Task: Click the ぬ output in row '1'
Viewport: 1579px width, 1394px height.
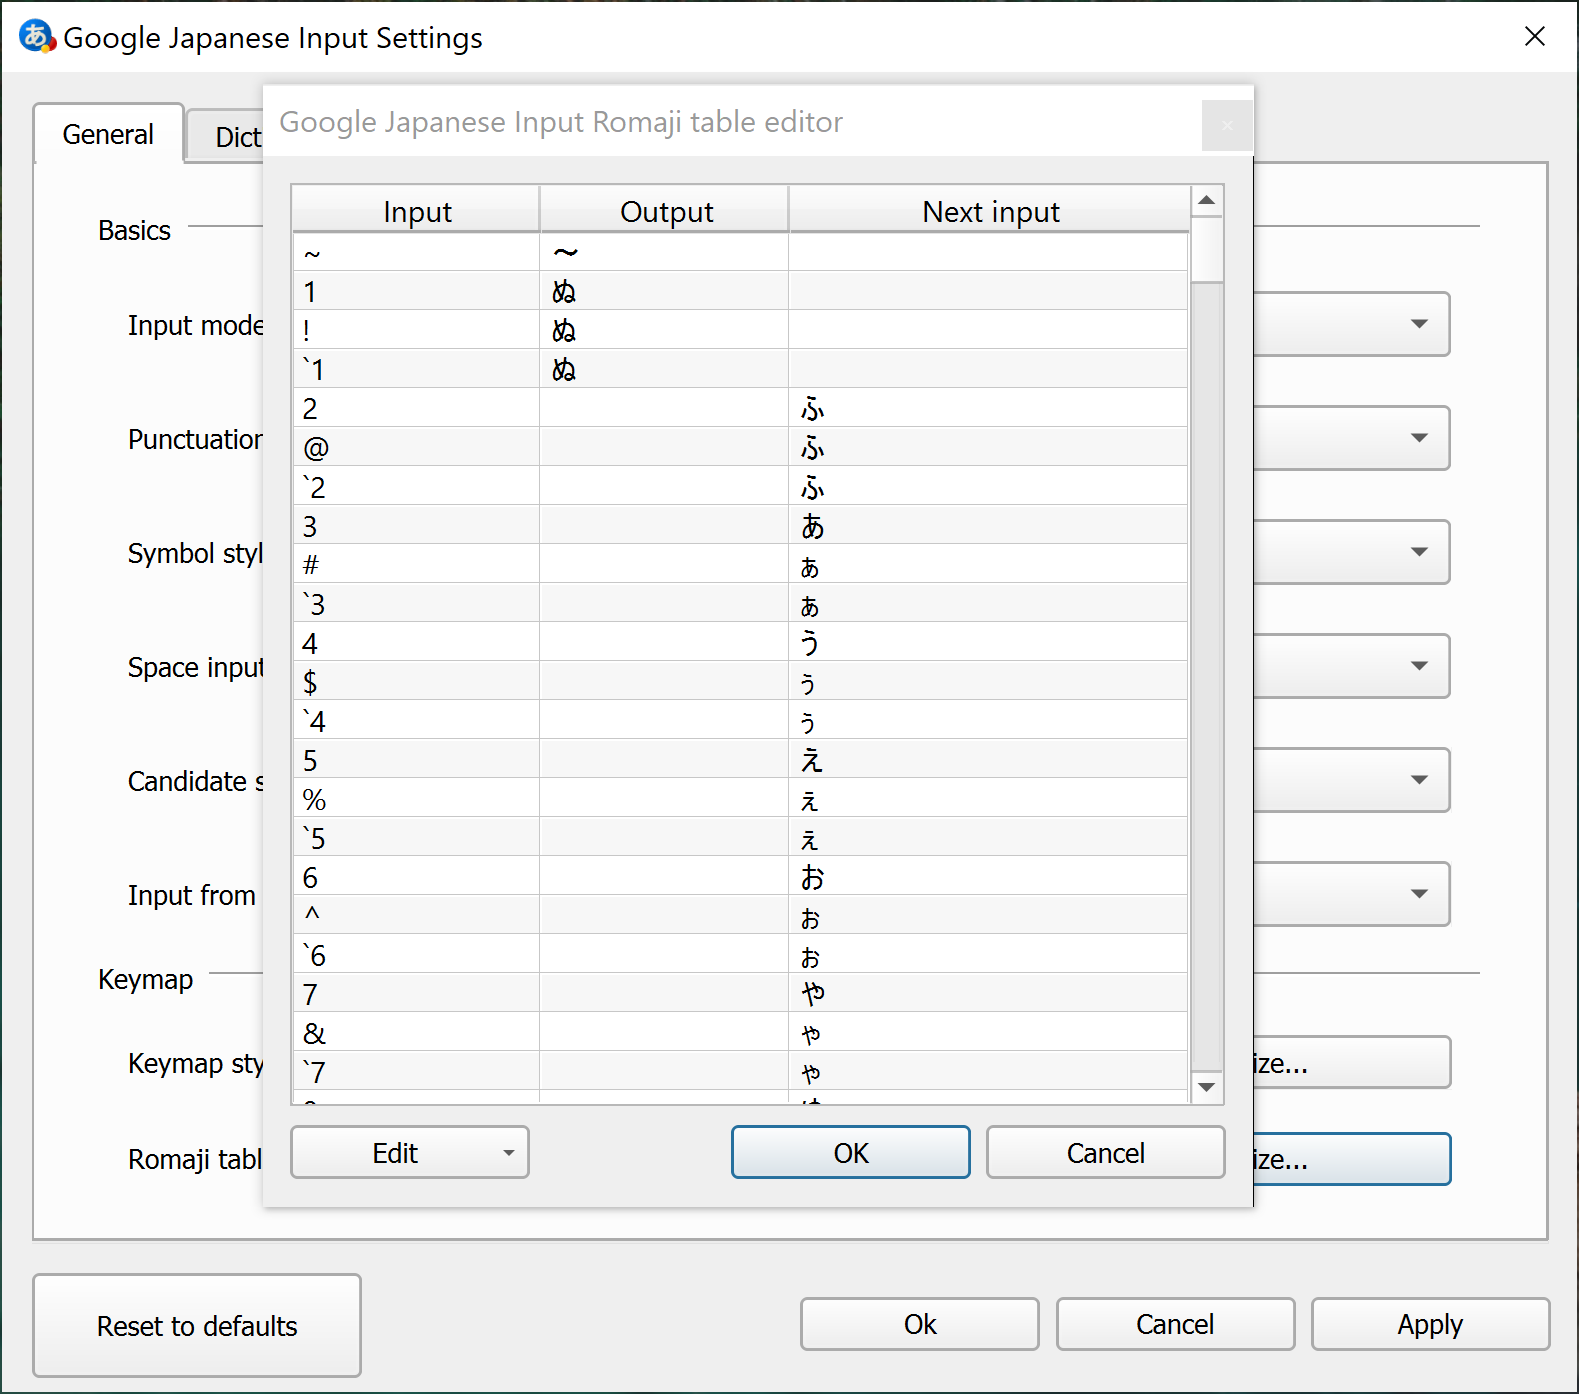Action: [x=664, y=292]
